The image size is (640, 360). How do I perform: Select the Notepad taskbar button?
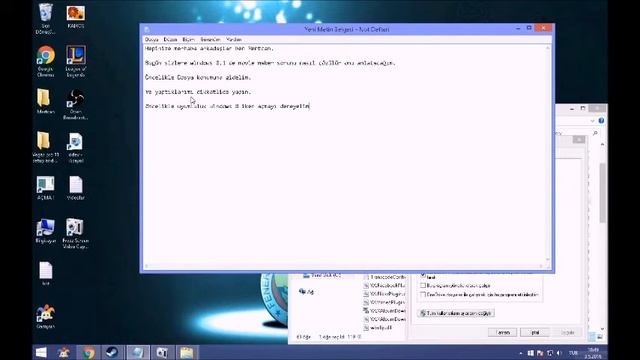[x=137, y=352]
